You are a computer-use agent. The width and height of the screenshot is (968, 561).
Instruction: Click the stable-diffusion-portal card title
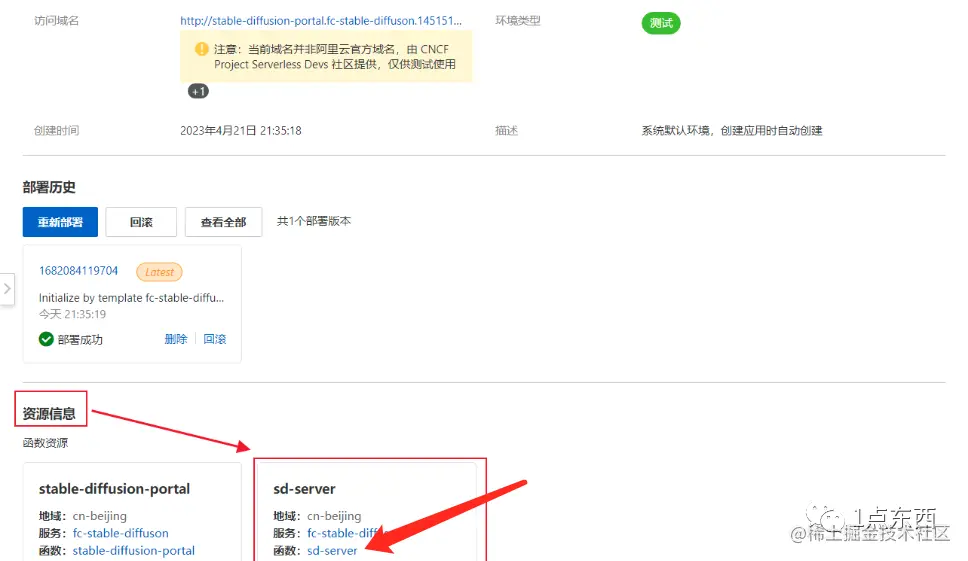114,489
